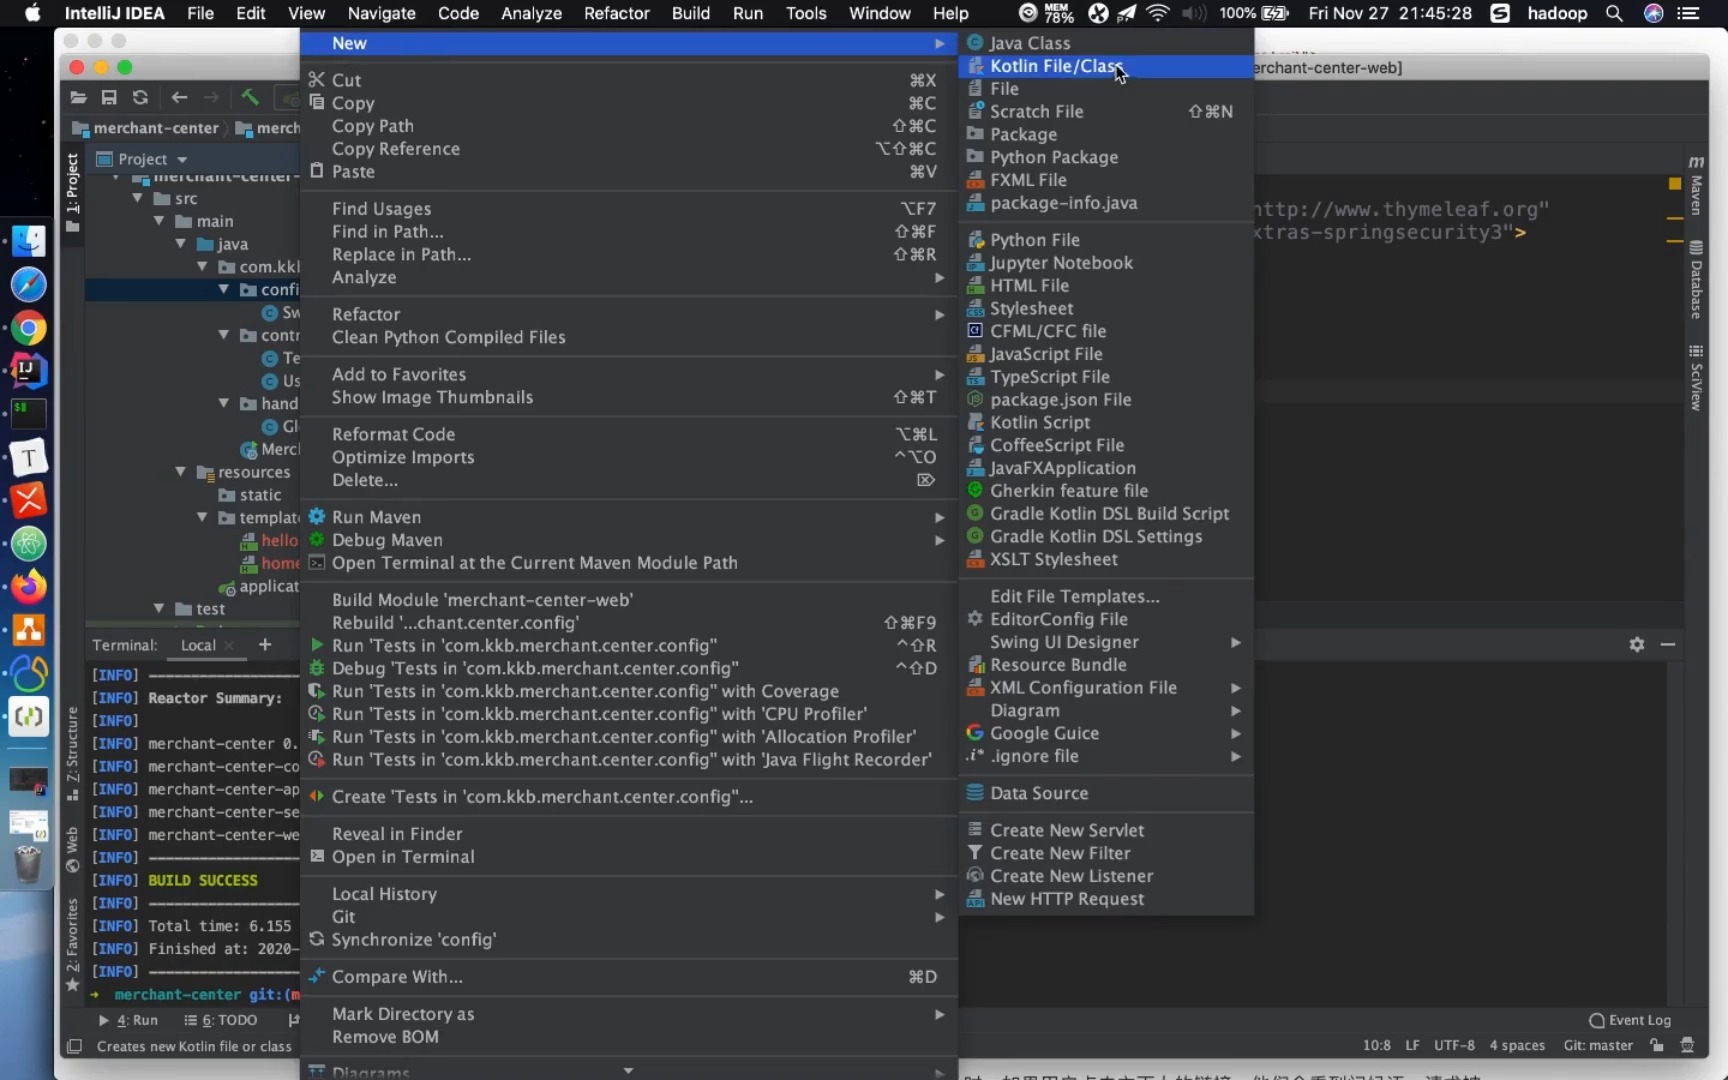Choose Reformat Code in context menu
Screen dimensions: 1728x1080
pos(628,434)
